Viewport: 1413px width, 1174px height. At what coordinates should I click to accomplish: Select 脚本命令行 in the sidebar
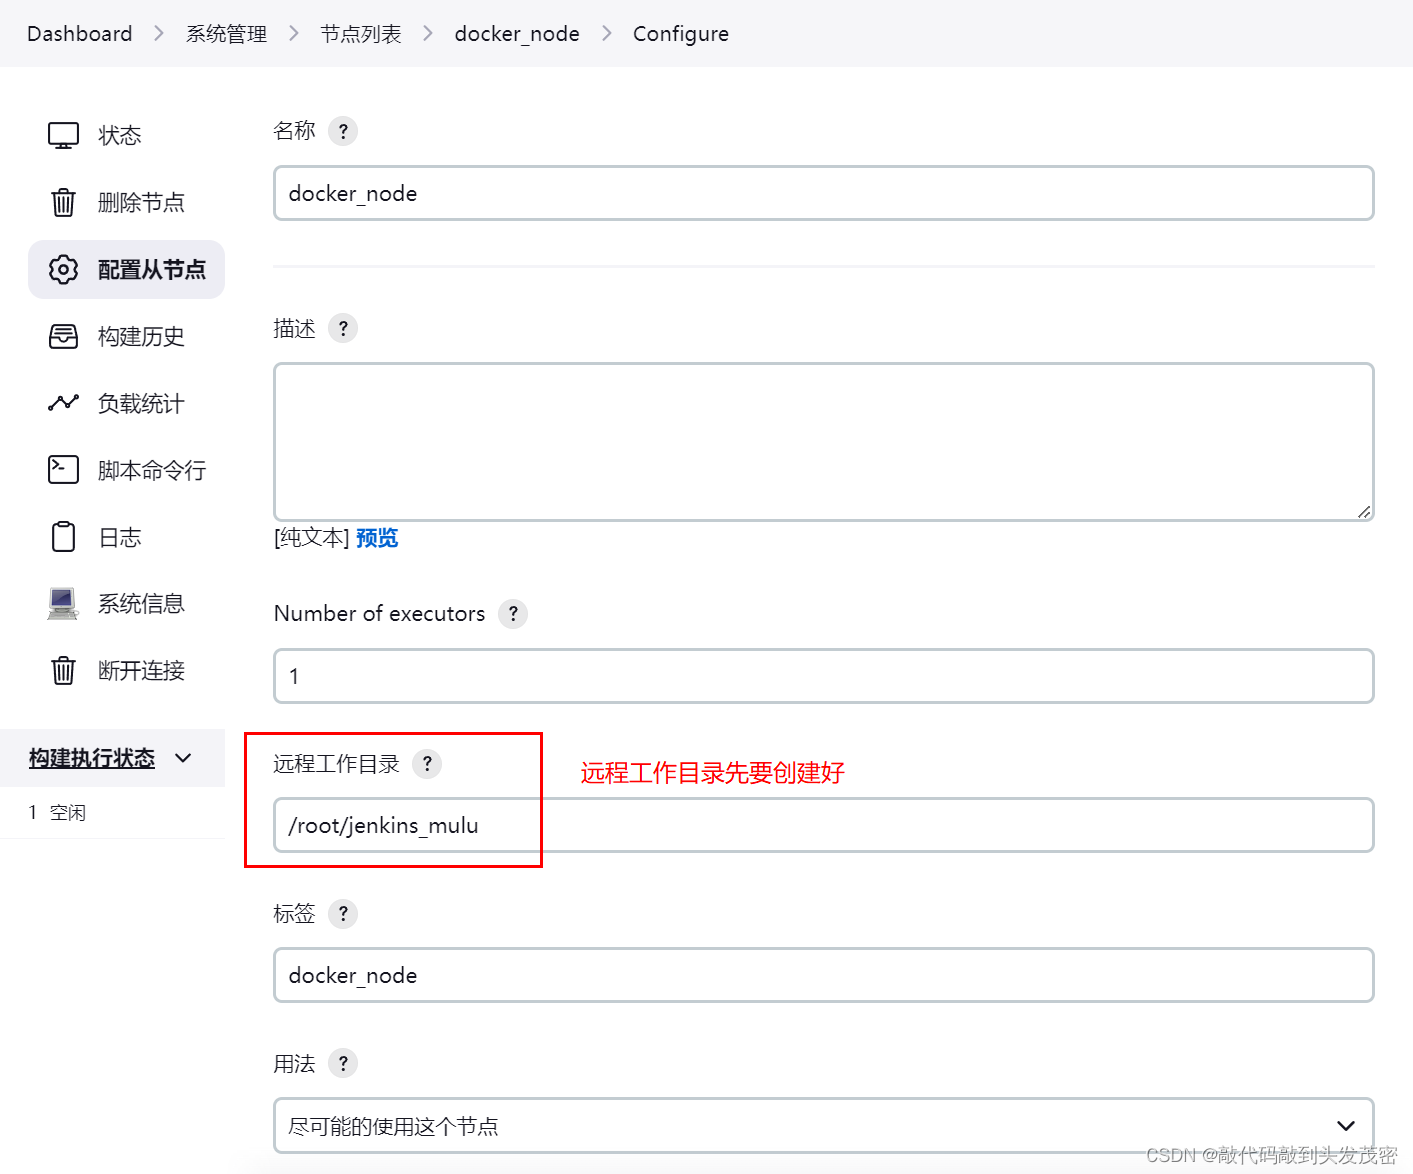126,469
